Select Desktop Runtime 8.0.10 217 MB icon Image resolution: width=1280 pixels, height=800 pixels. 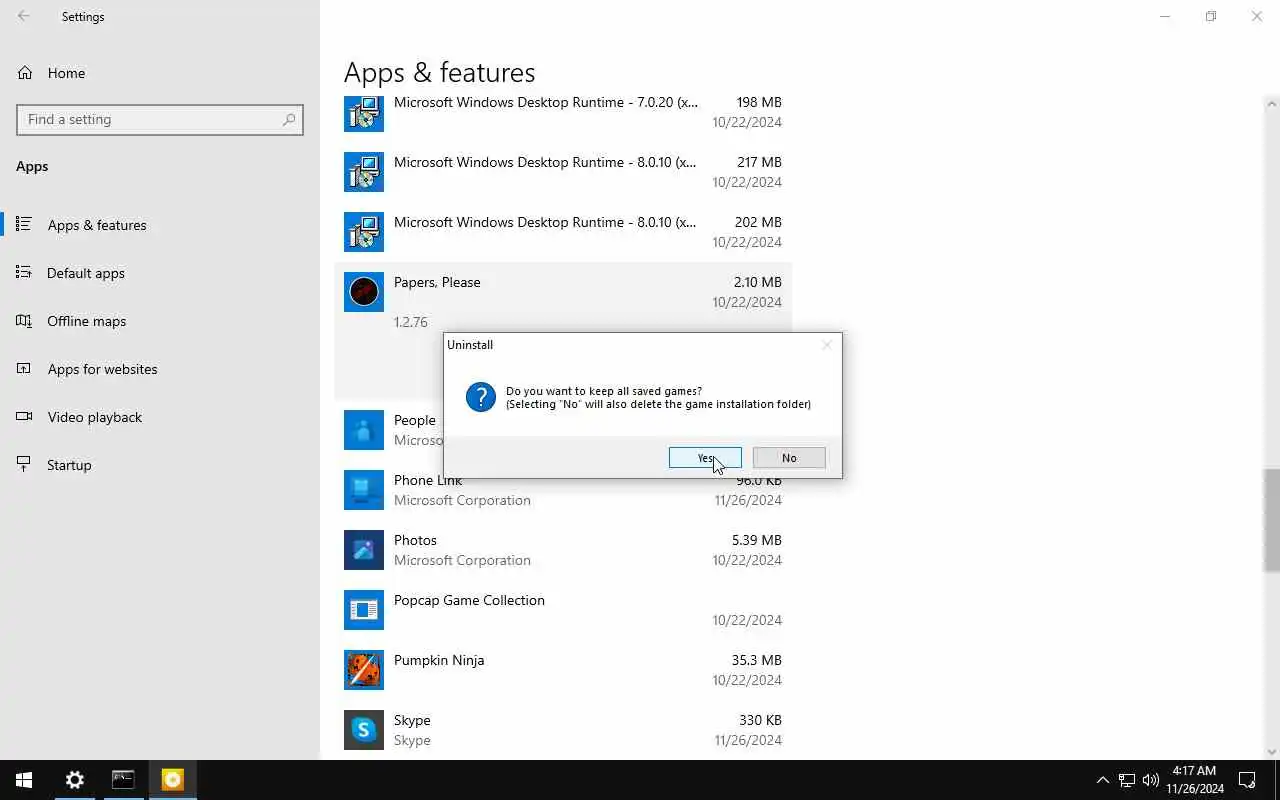point(364,172)
